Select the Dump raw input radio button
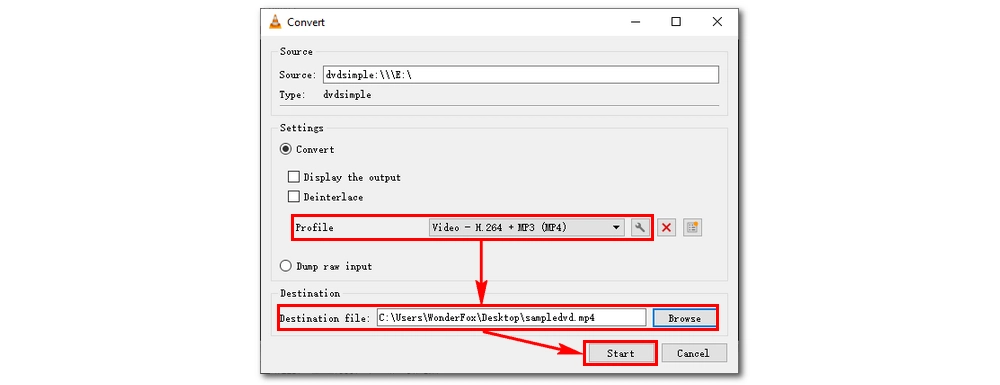 click(x=286, y=266)
